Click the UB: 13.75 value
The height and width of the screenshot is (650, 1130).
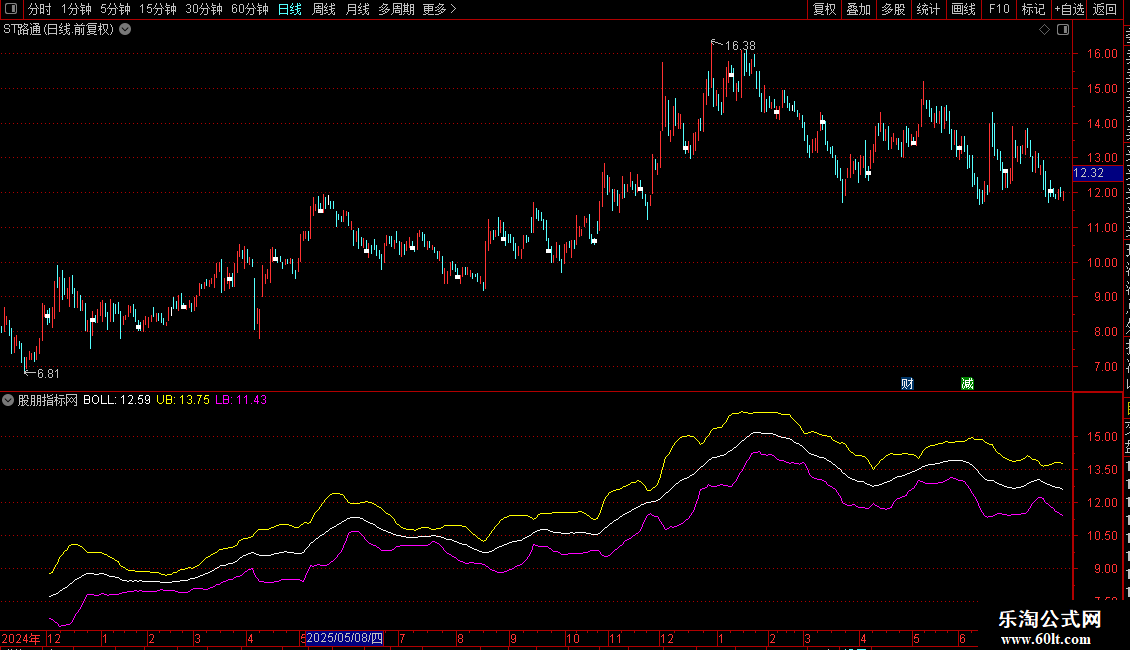coord(183,400)
